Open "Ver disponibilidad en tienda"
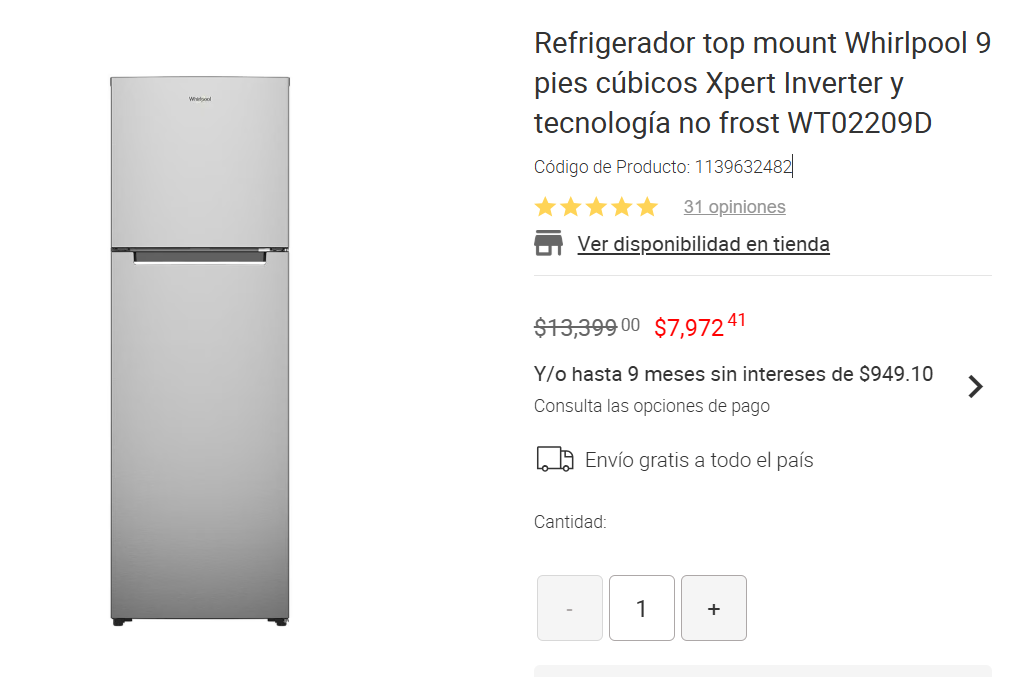The image size is (1020, 677). point(703,243)
